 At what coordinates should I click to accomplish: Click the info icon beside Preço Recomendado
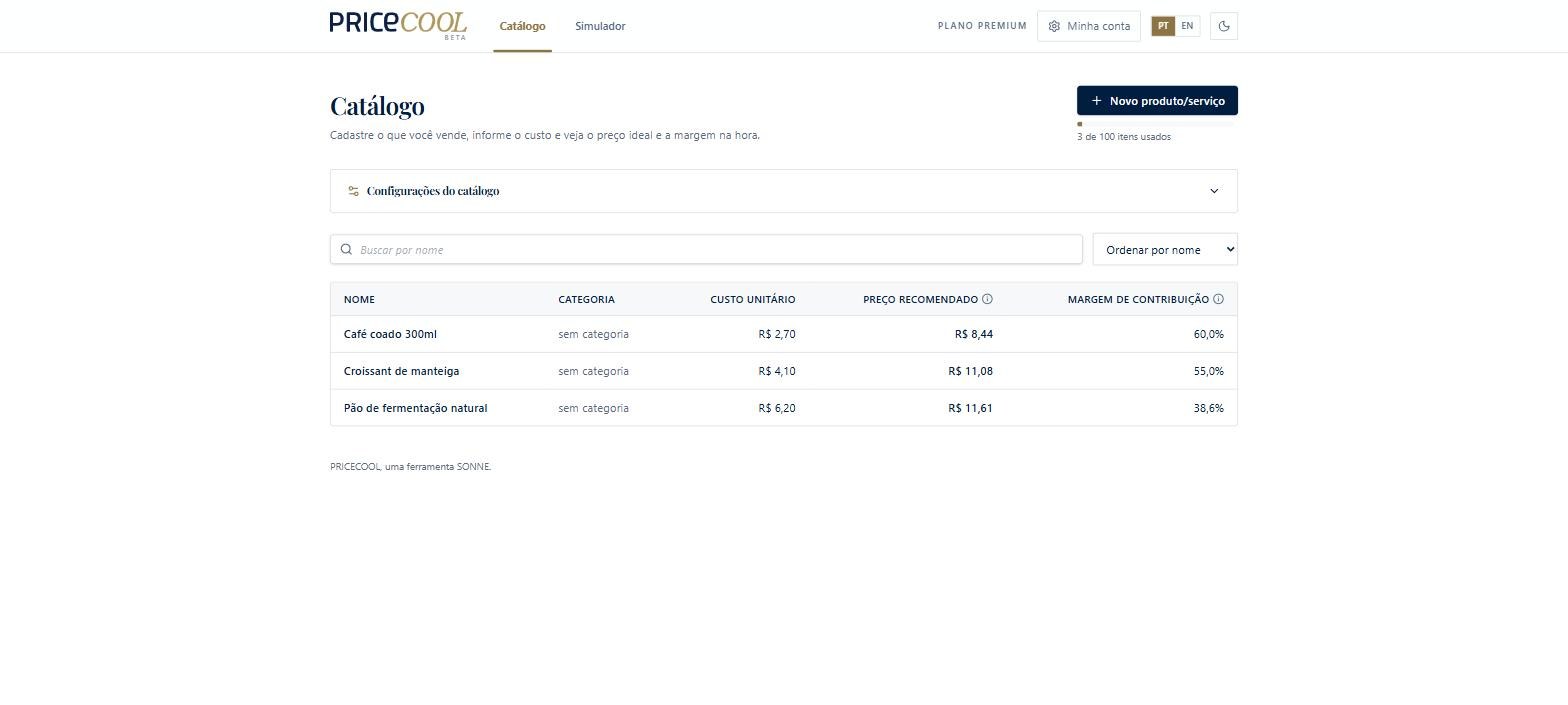(x=987, y=299)
